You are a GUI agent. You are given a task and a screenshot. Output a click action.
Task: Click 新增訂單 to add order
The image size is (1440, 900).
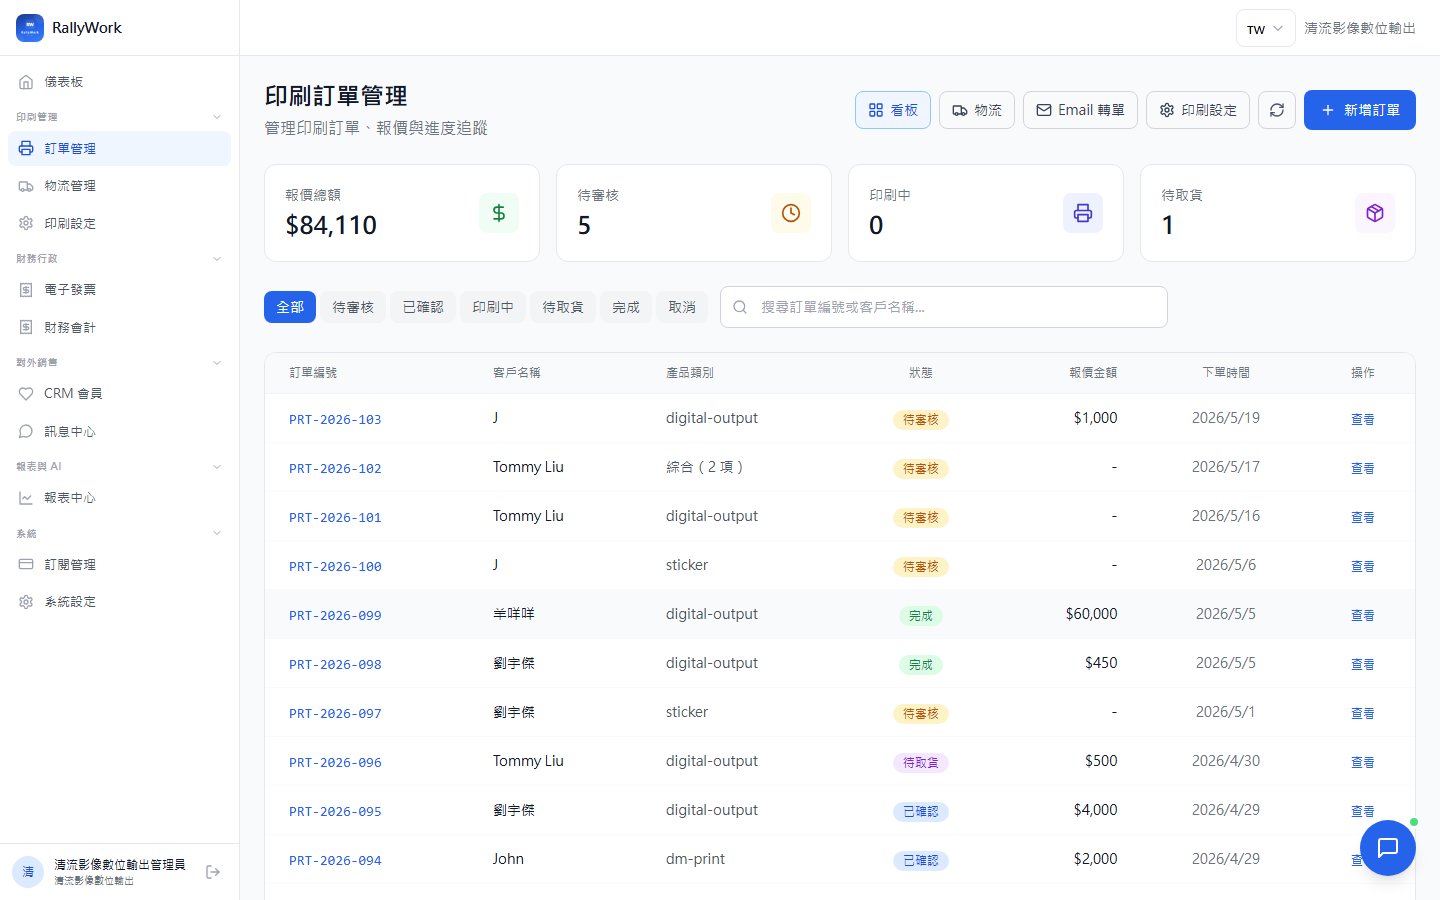coord(1360,110)
